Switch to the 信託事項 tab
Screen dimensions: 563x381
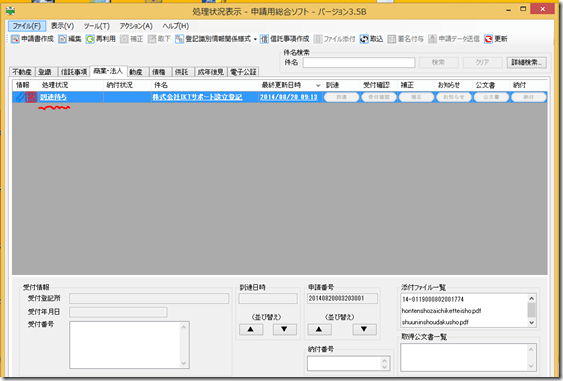[74, 72]
